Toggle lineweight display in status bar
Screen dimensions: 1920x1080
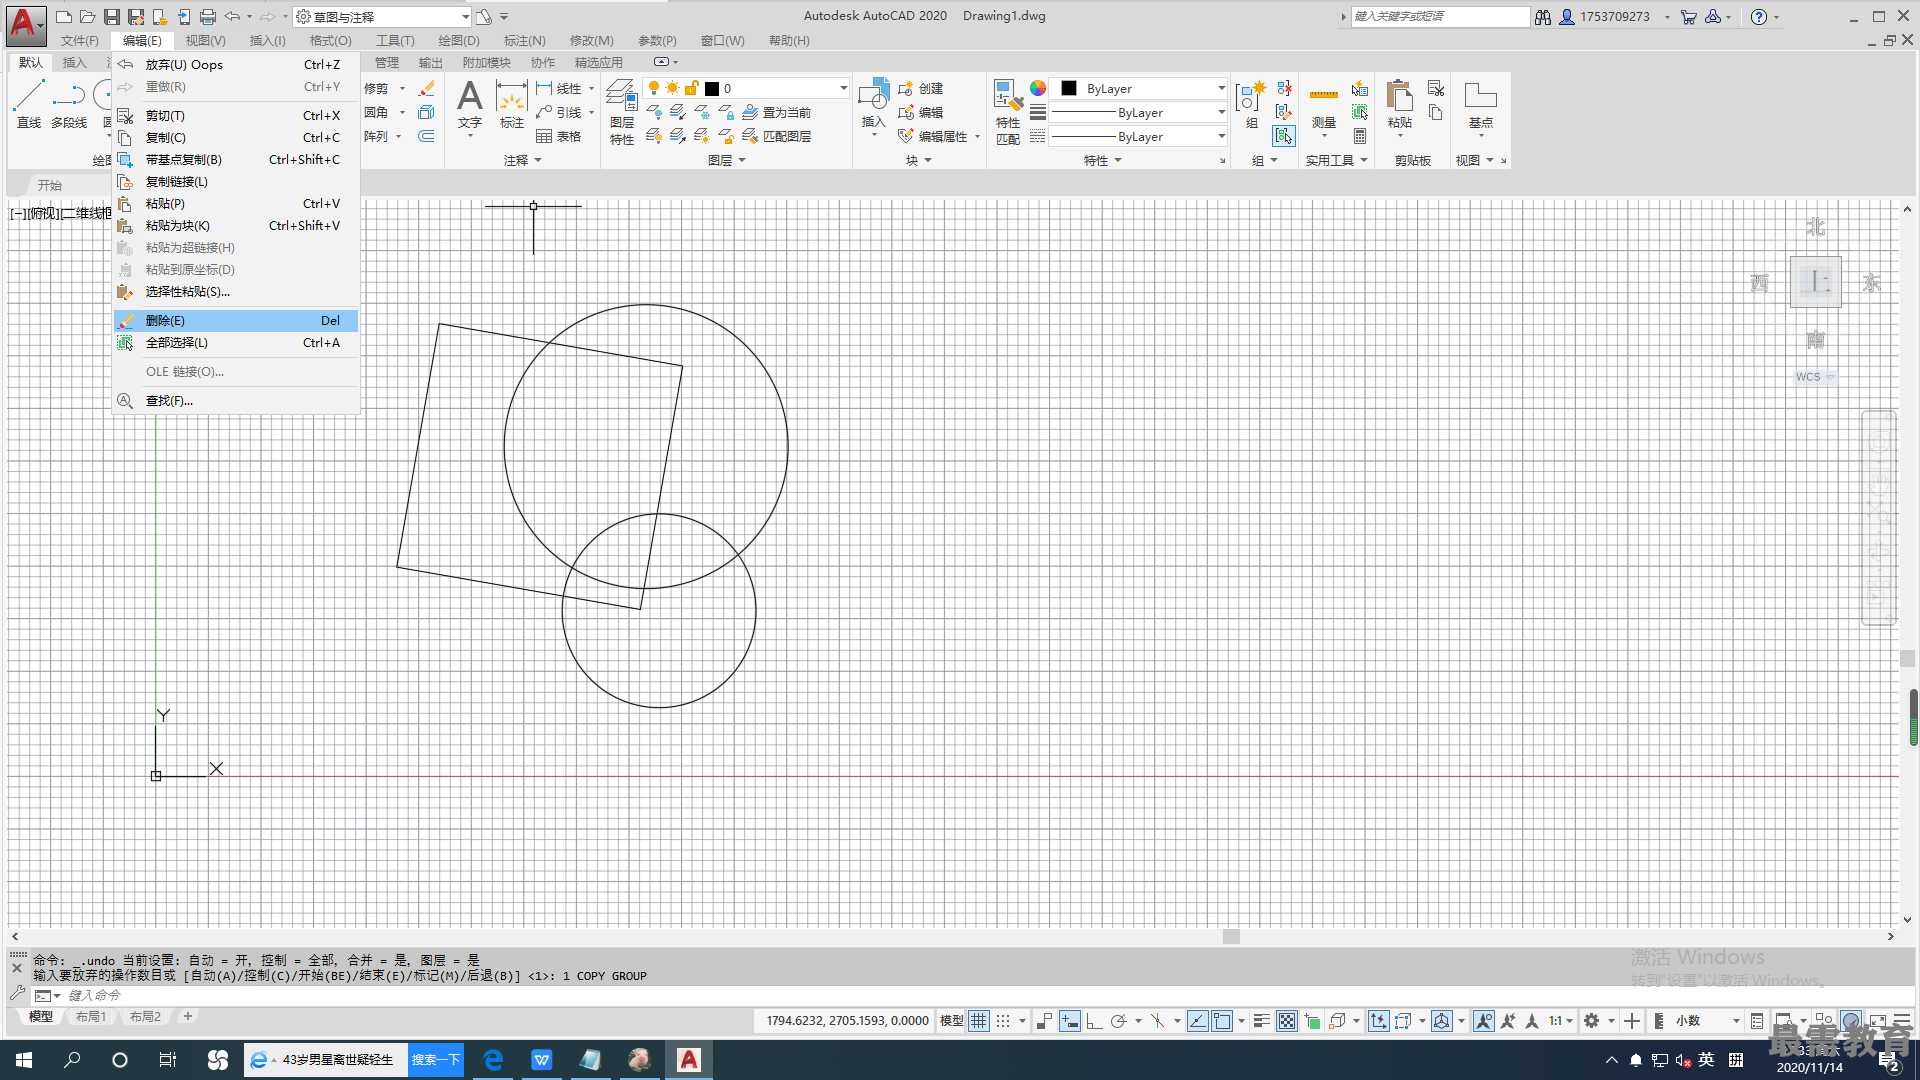point(1262,1021)
